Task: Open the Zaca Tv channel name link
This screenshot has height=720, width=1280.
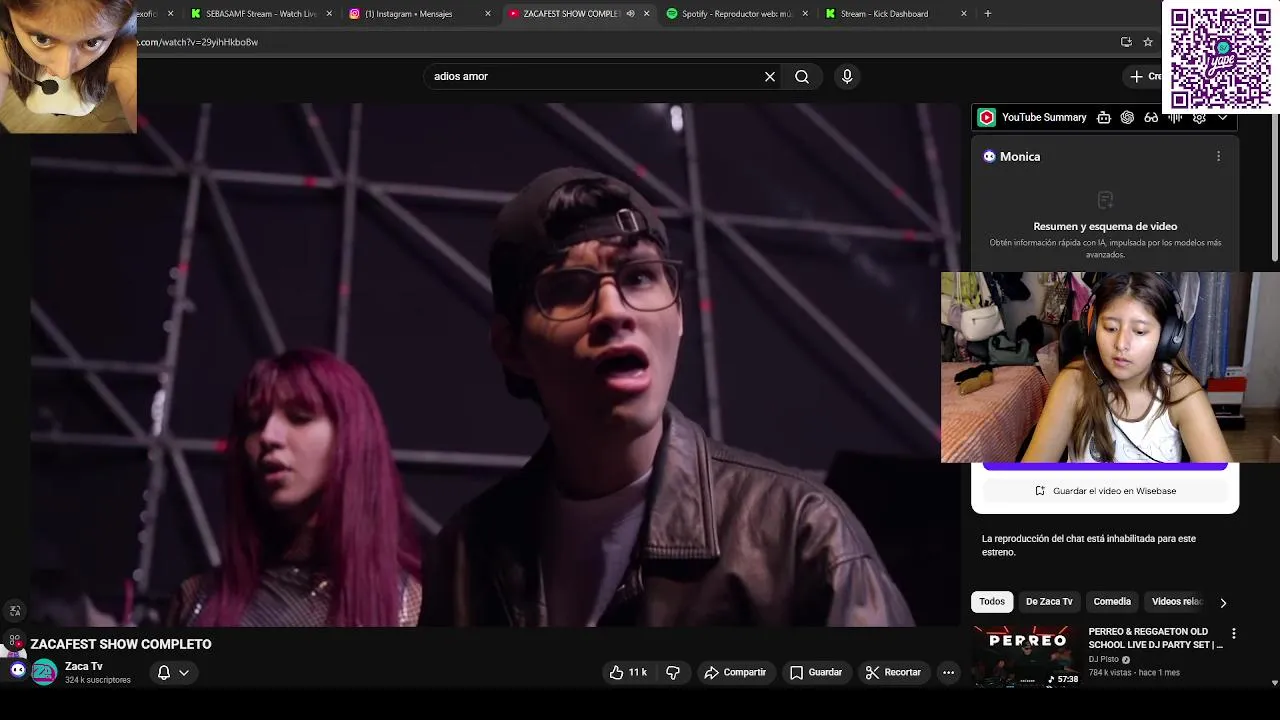Action: 84,666
